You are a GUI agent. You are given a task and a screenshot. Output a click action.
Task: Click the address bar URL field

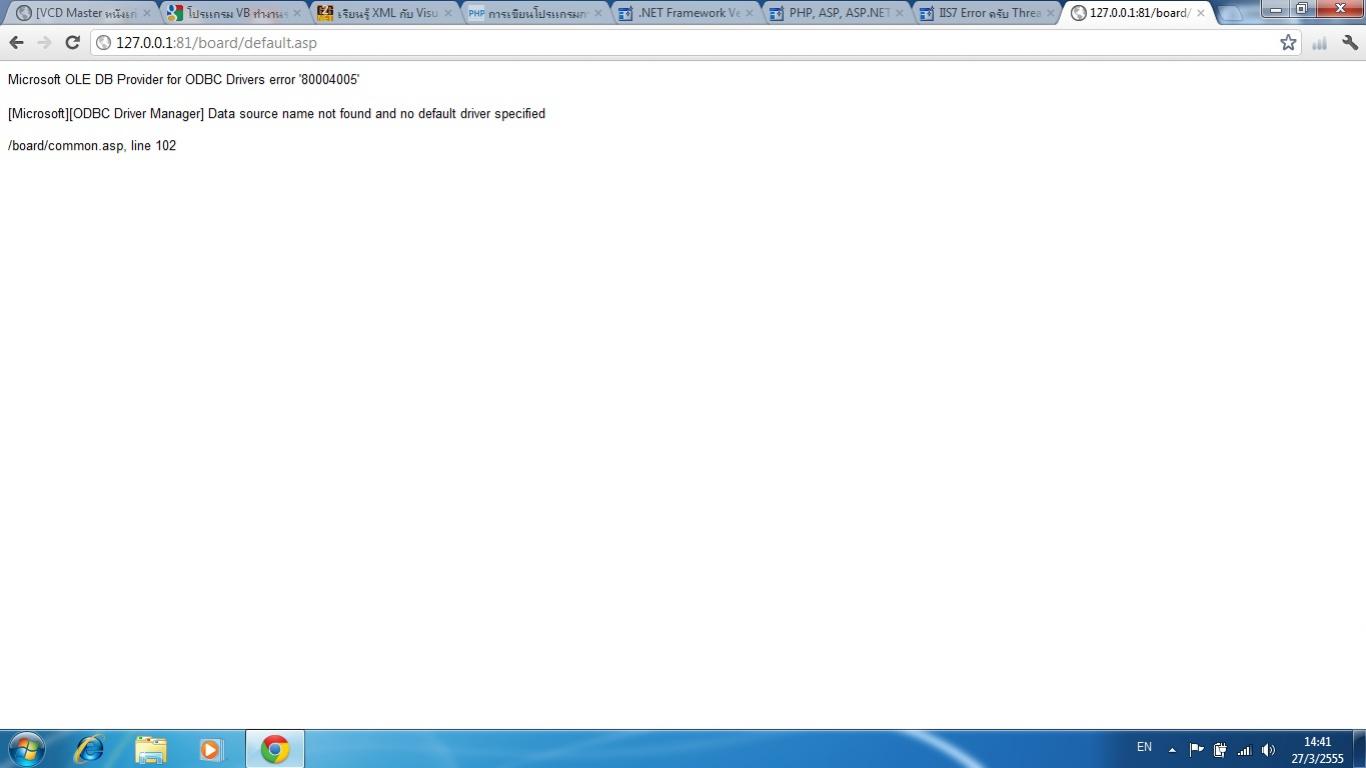point(695,43)
